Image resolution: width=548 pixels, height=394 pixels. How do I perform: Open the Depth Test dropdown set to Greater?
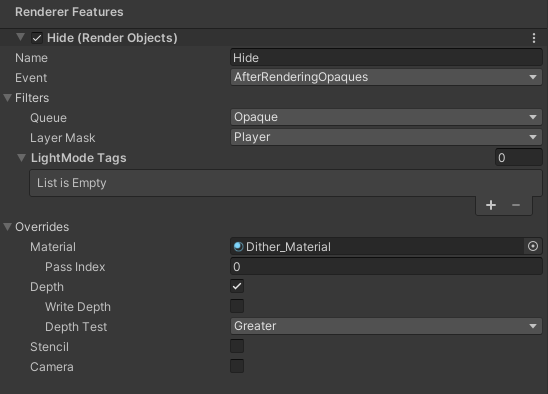386,326
